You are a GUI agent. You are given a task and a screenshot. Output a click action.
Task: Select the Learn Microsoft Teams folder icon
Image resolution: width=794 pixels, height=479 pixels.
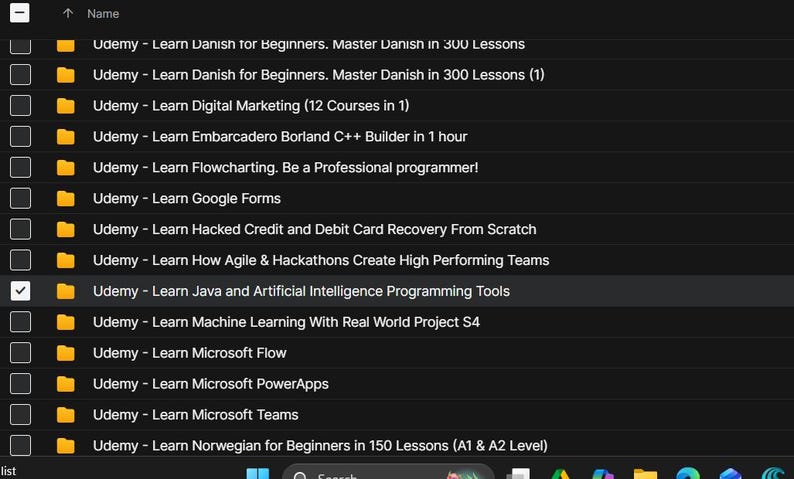[x=65, y=415]
